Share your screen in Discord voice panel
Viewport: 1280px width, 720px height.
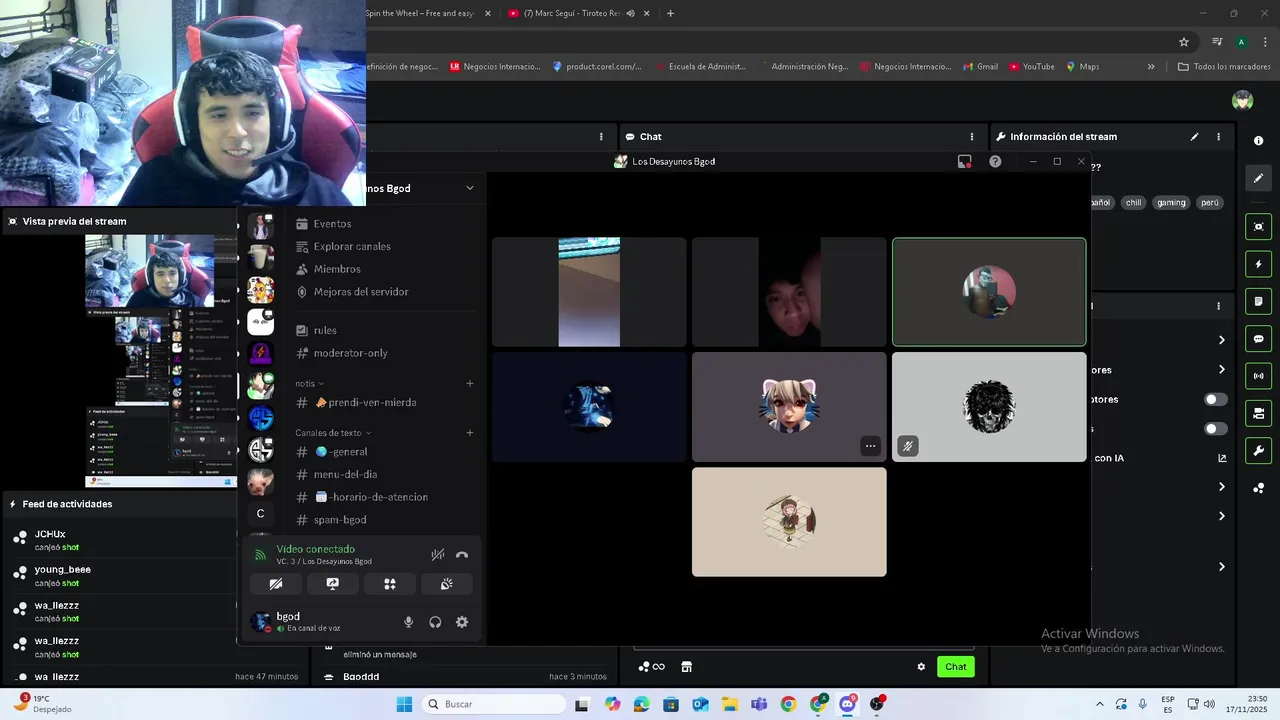[333, 584]
